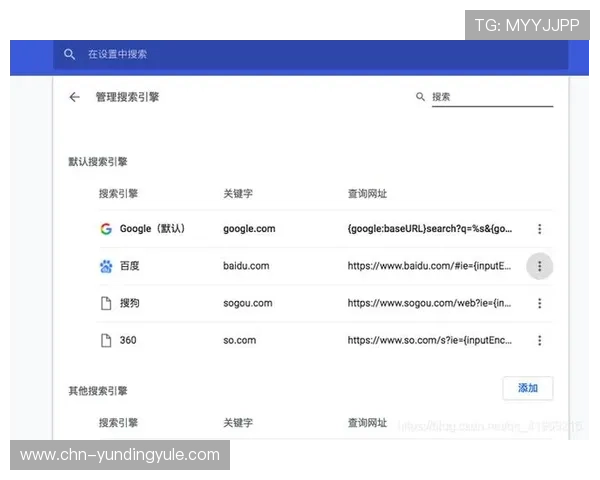600x480 pixels.
Task: Focus the 搜索 engine filter field
Action: pos(492,97)
